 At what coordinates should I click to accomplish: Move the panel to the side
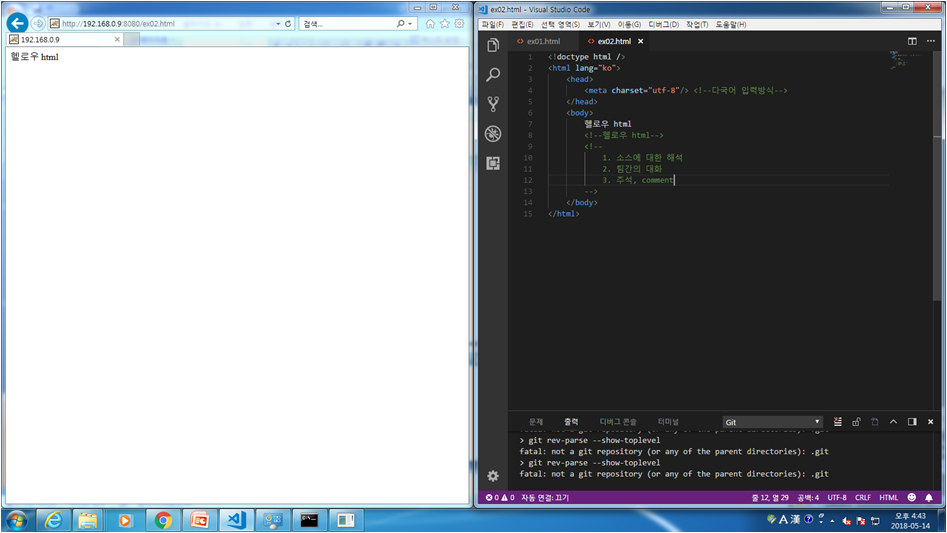(x=912, y=422)
